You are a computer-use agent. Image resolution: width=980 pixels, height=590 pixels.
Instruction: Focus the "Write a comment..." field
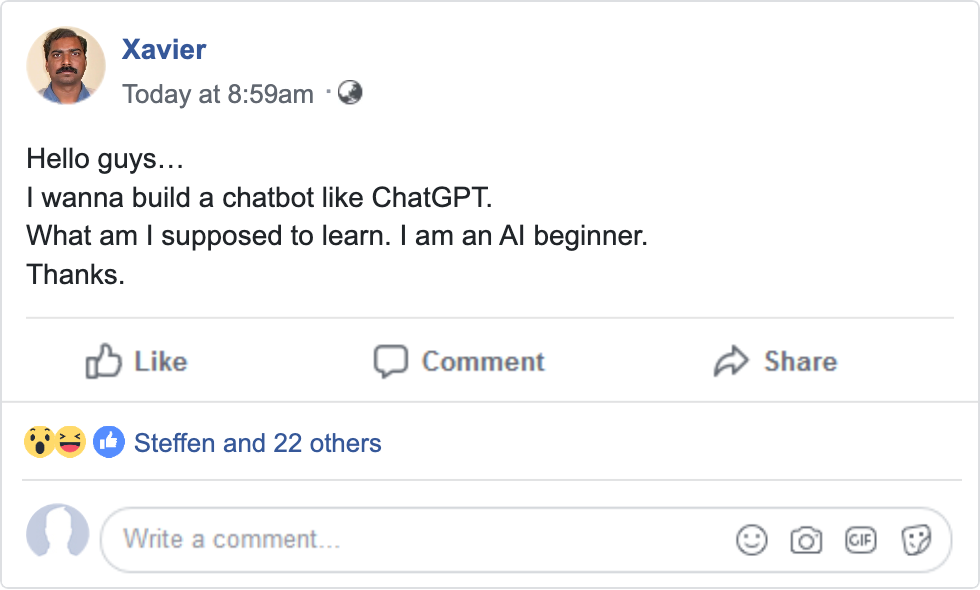(x=400, y=540)
